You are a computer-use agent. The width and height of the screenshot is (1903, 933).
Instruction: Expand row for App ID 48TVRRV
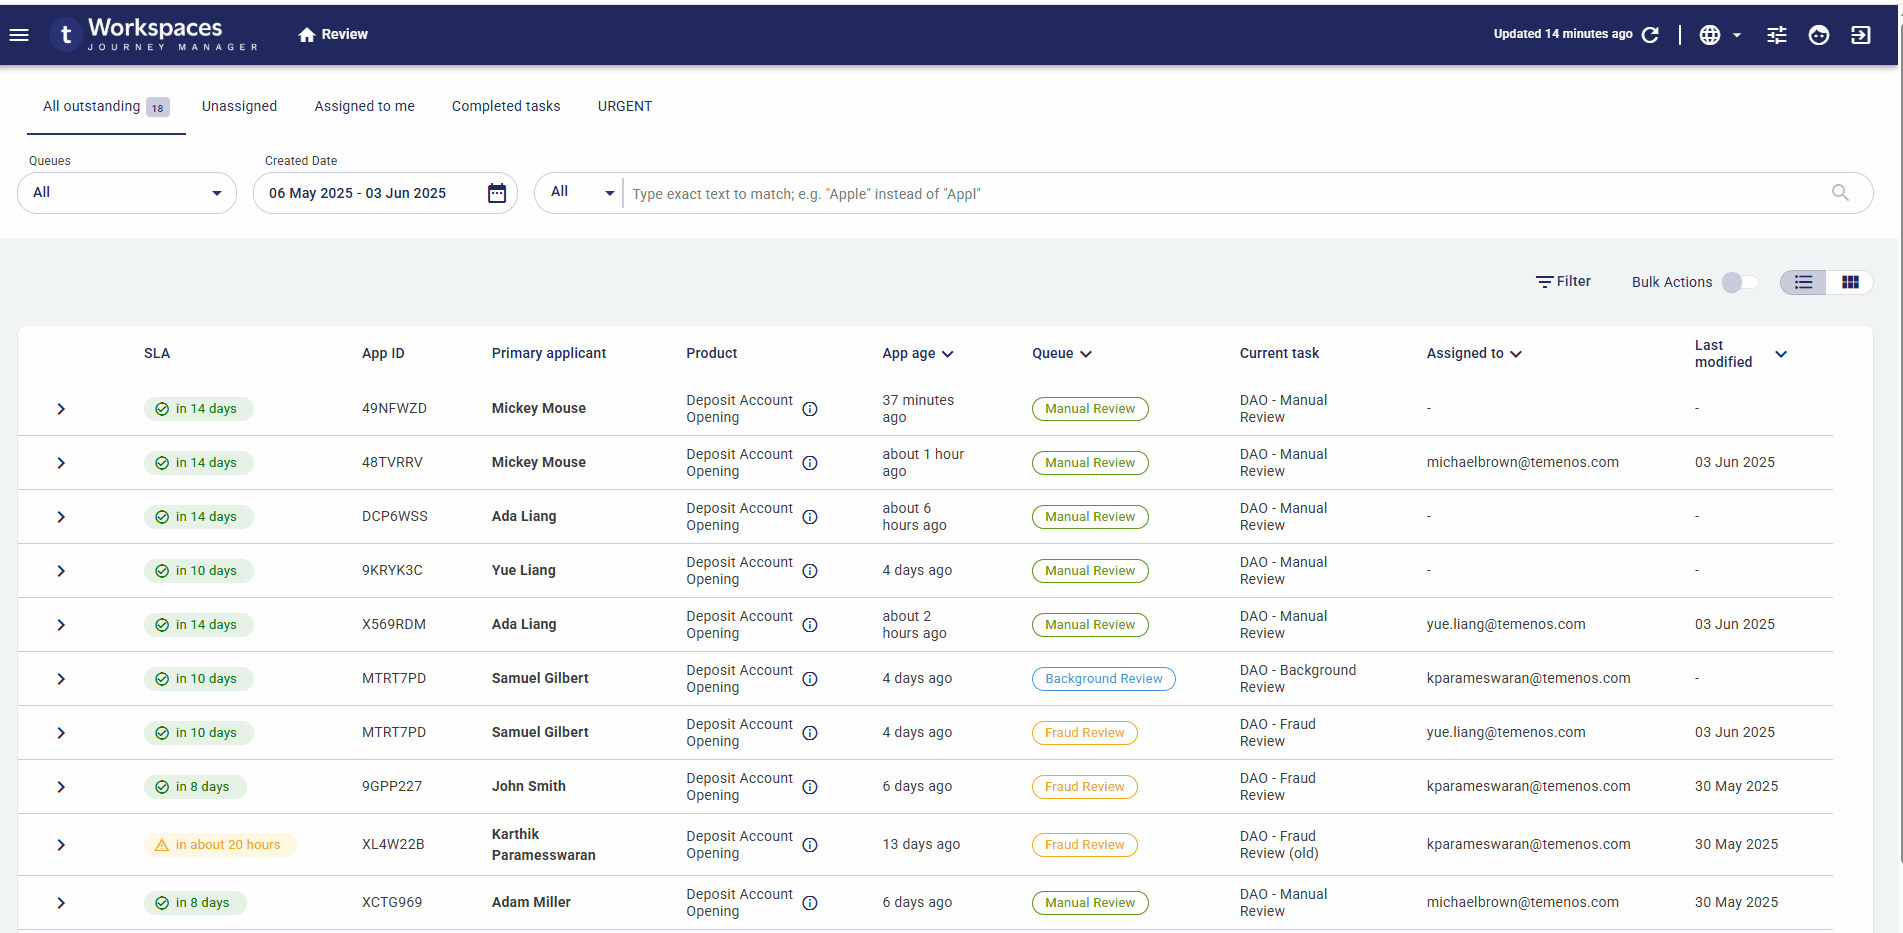(x=61, y=463)
